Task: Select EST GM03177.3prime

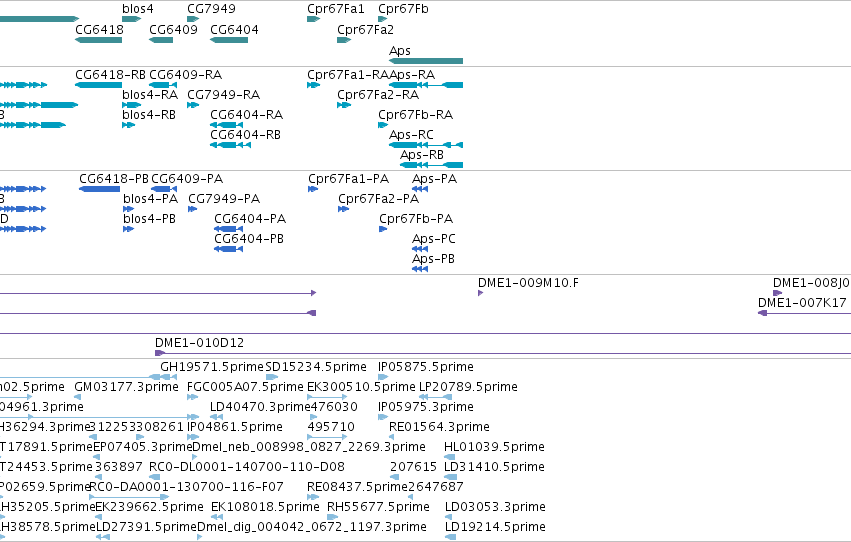Action: (x=126, y=387)
